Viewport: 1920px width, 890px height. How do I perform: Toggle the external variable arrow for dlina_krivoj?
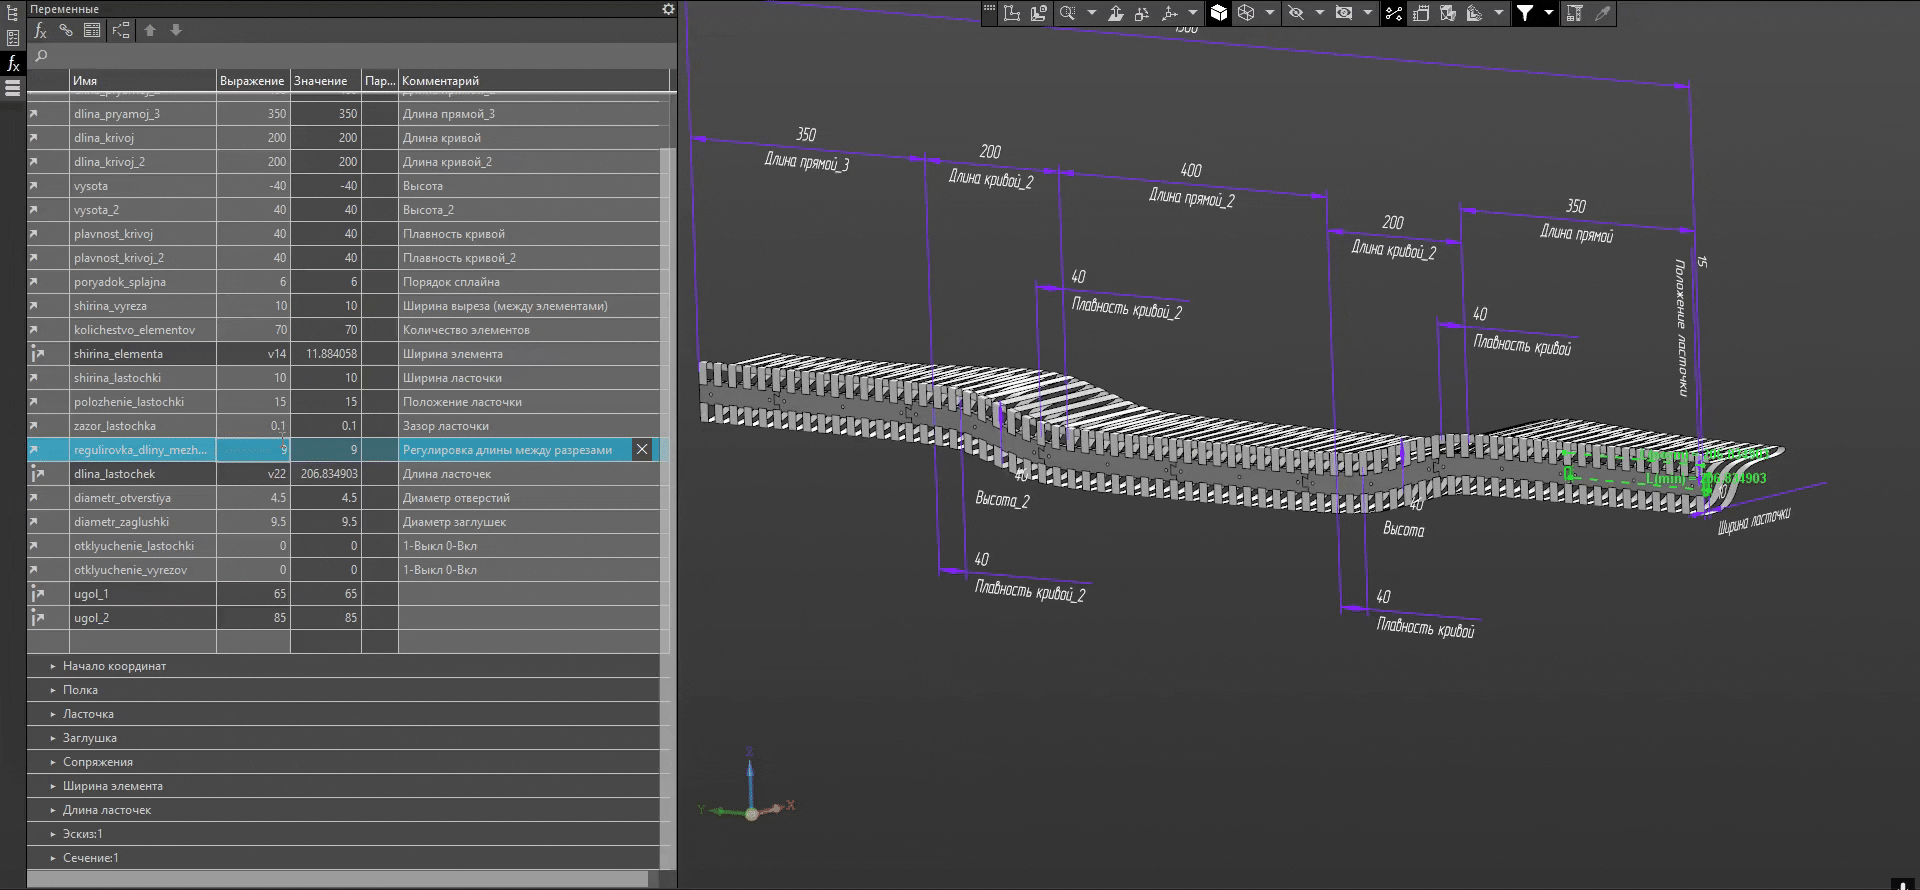tap(33, 138)
